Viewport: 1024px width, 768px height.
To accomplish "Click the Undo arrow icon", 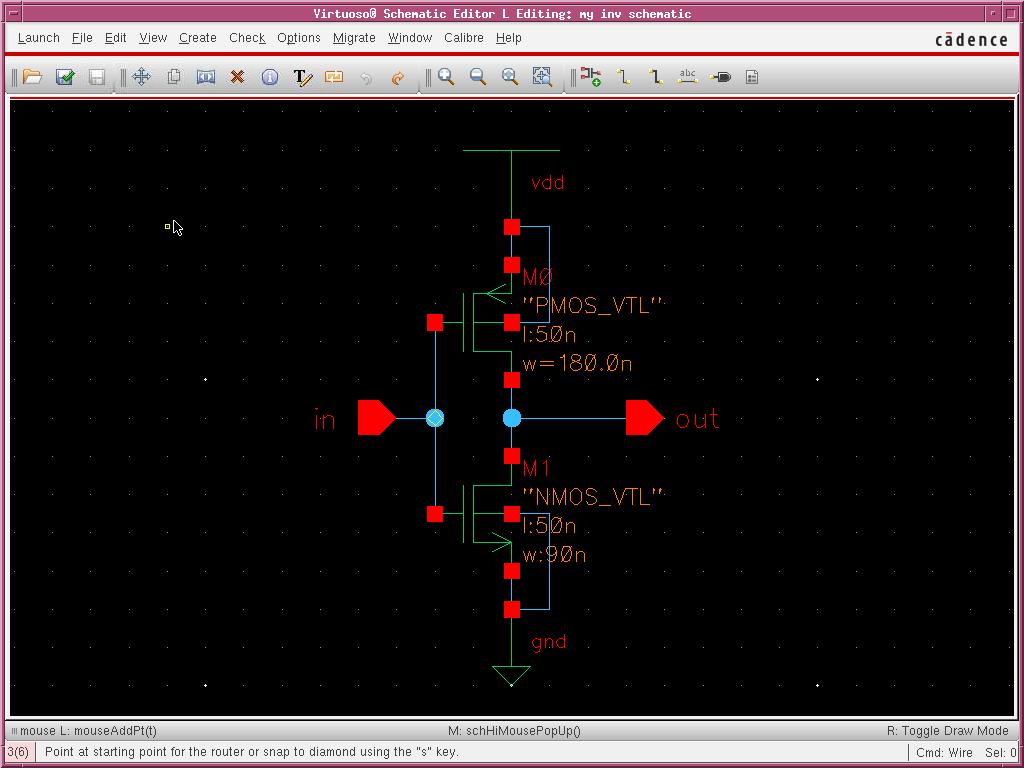I will point(366,78).
